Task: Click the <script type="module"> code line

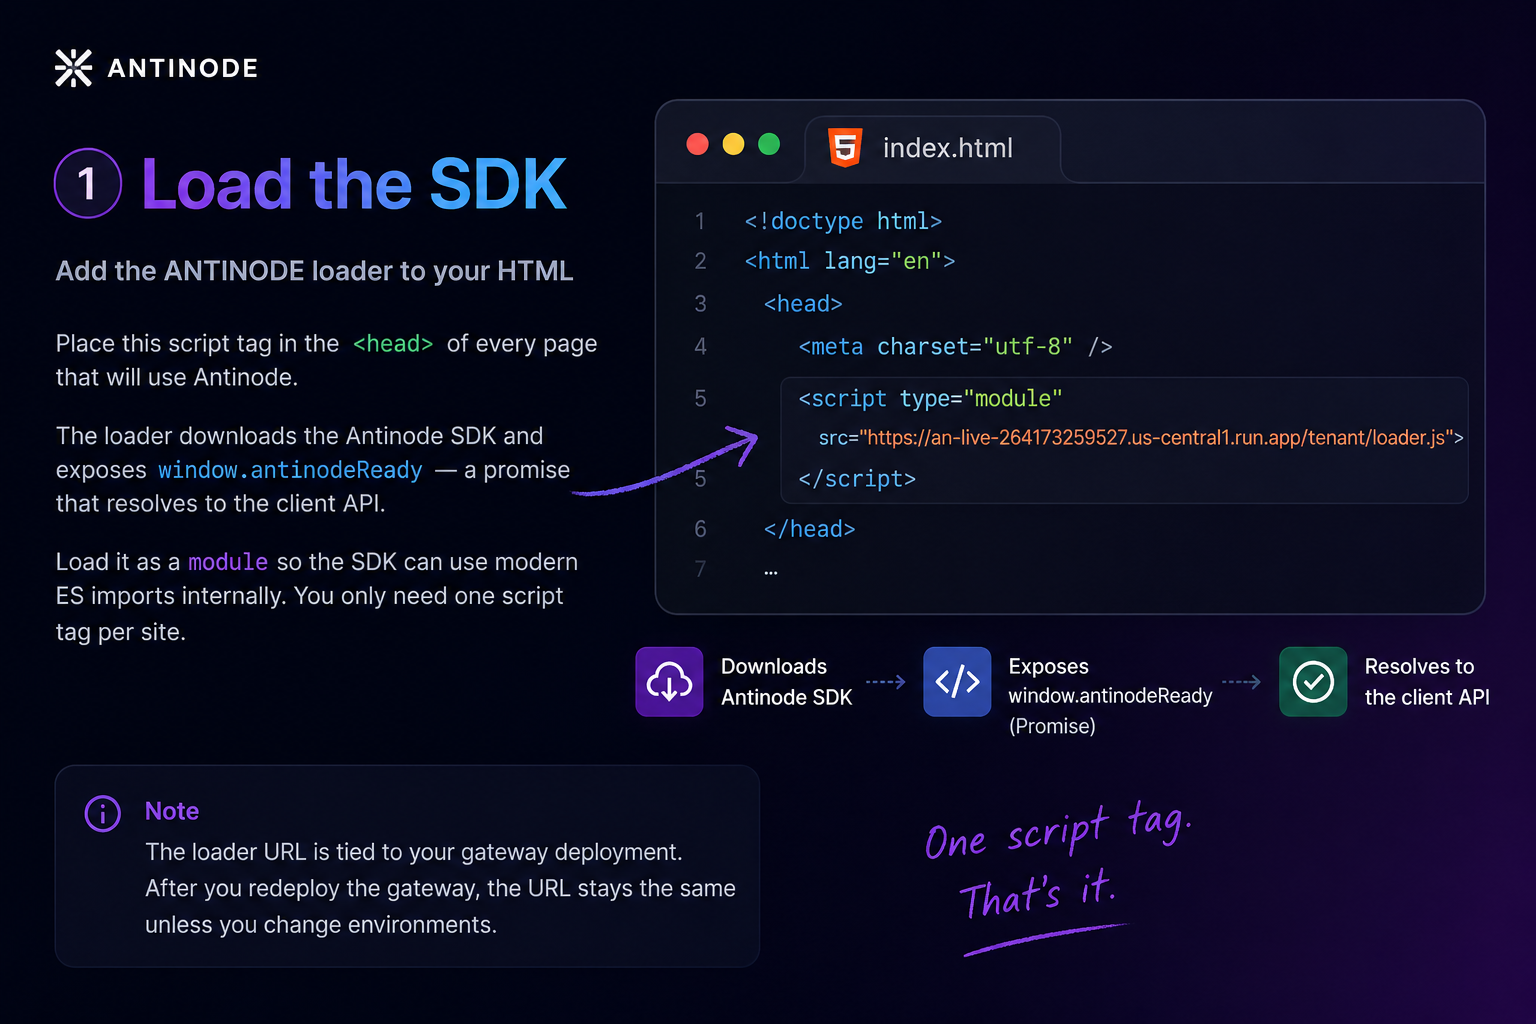Action: pyautogui.click(x=930, y=399)
